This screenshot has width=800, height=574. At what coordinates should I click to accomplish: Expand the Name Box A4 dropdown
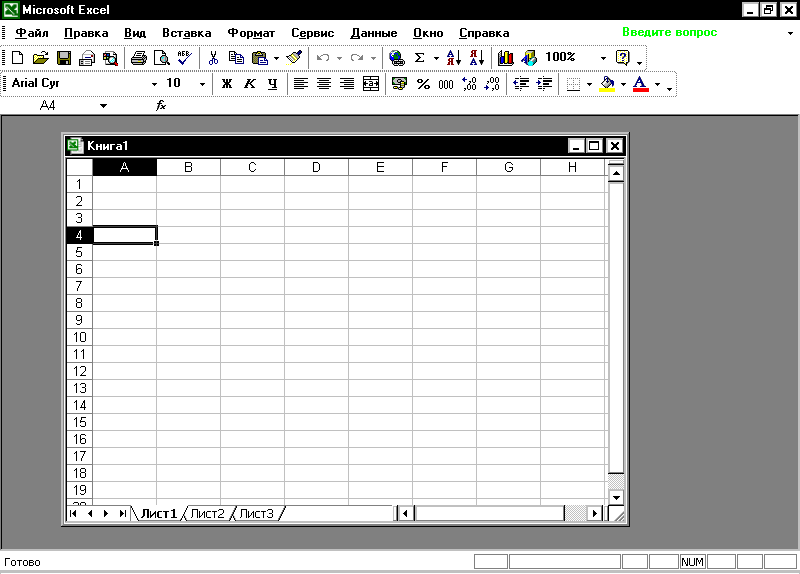click(104, 106)
